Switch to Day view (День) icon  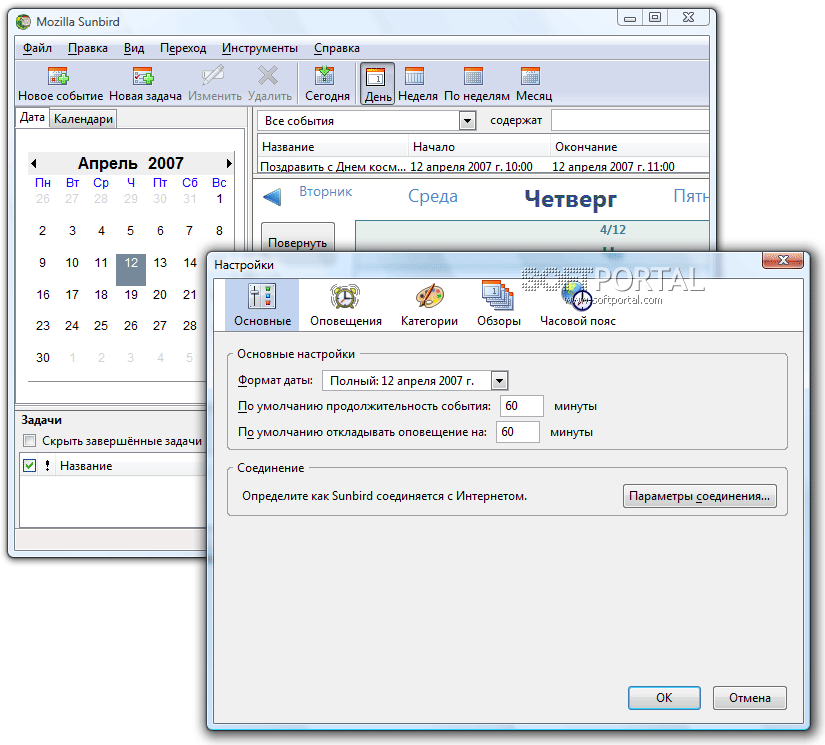tap(376, 78)
